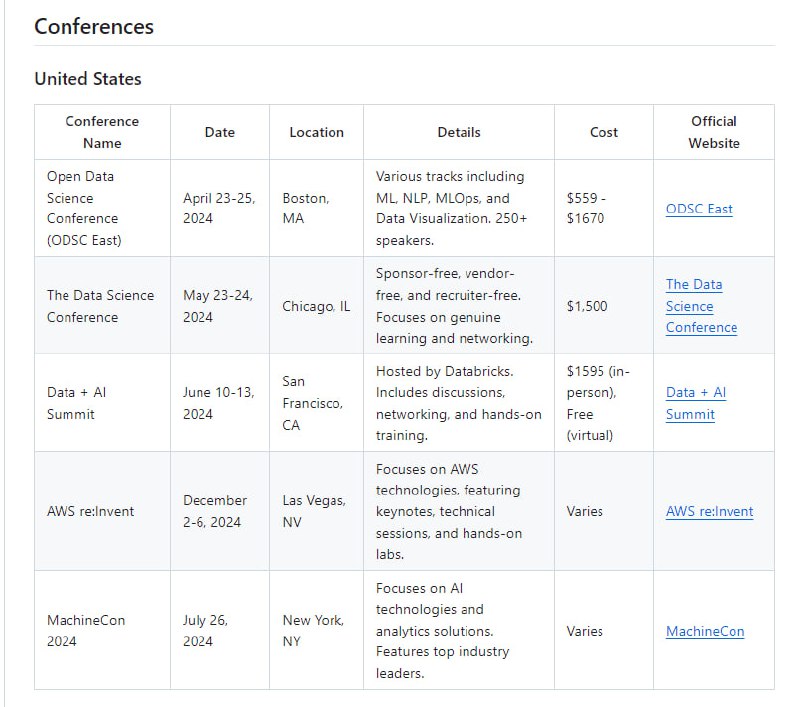Open the AWS re:Invent official website link
Image resolution: width=800 pixels, height=707 pixels.
(x=709, y=511)
